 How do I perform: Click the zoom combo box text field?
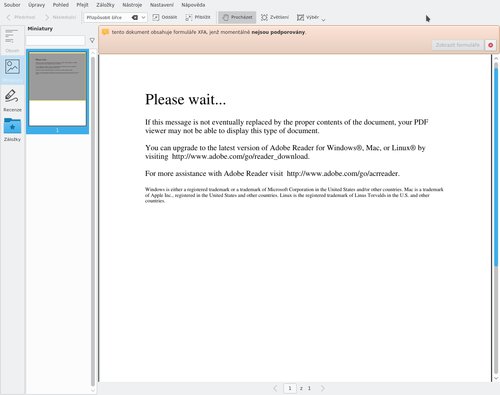pyautogui.click(x=107, y=17)
